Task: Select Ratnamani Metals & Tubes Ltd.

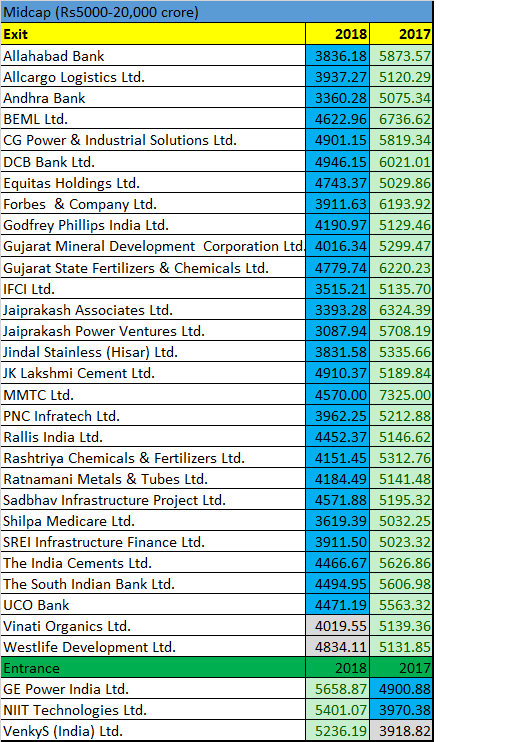Action: tap(153, 479)
